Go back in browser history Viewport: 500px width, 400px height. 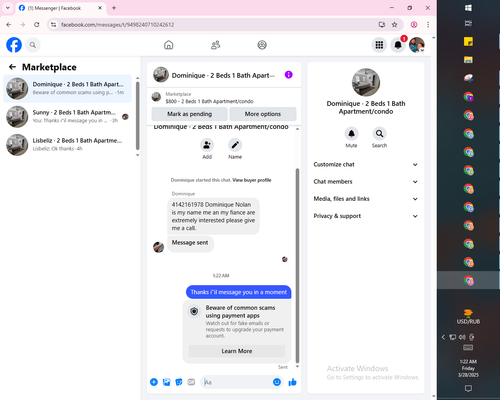click(9, 24)
